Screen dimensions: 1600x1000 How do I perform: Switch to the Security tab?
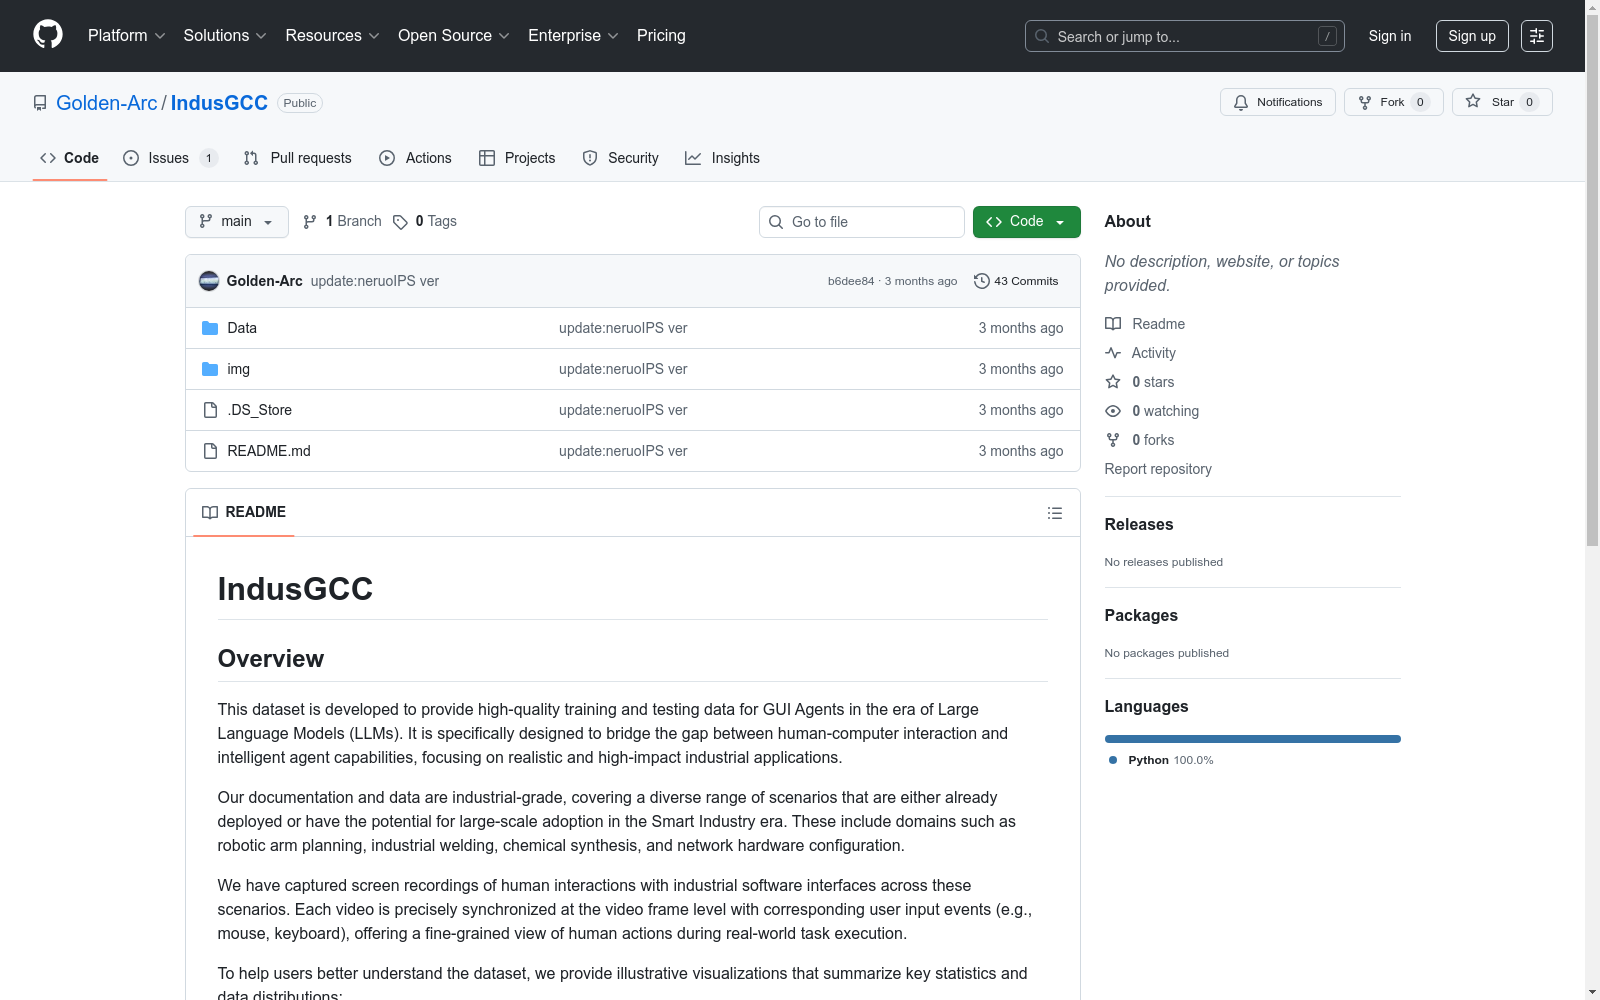click(621, 158)
